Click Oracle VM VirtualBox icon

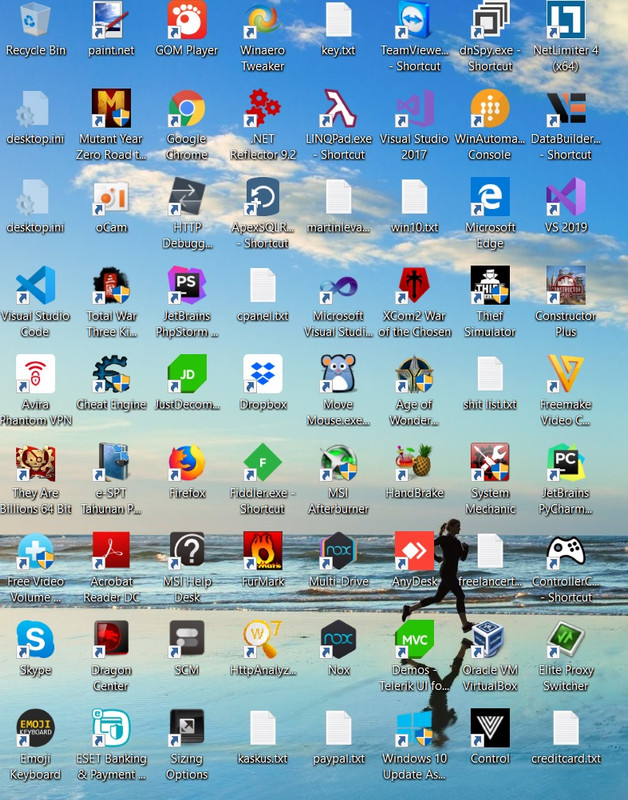490,639
